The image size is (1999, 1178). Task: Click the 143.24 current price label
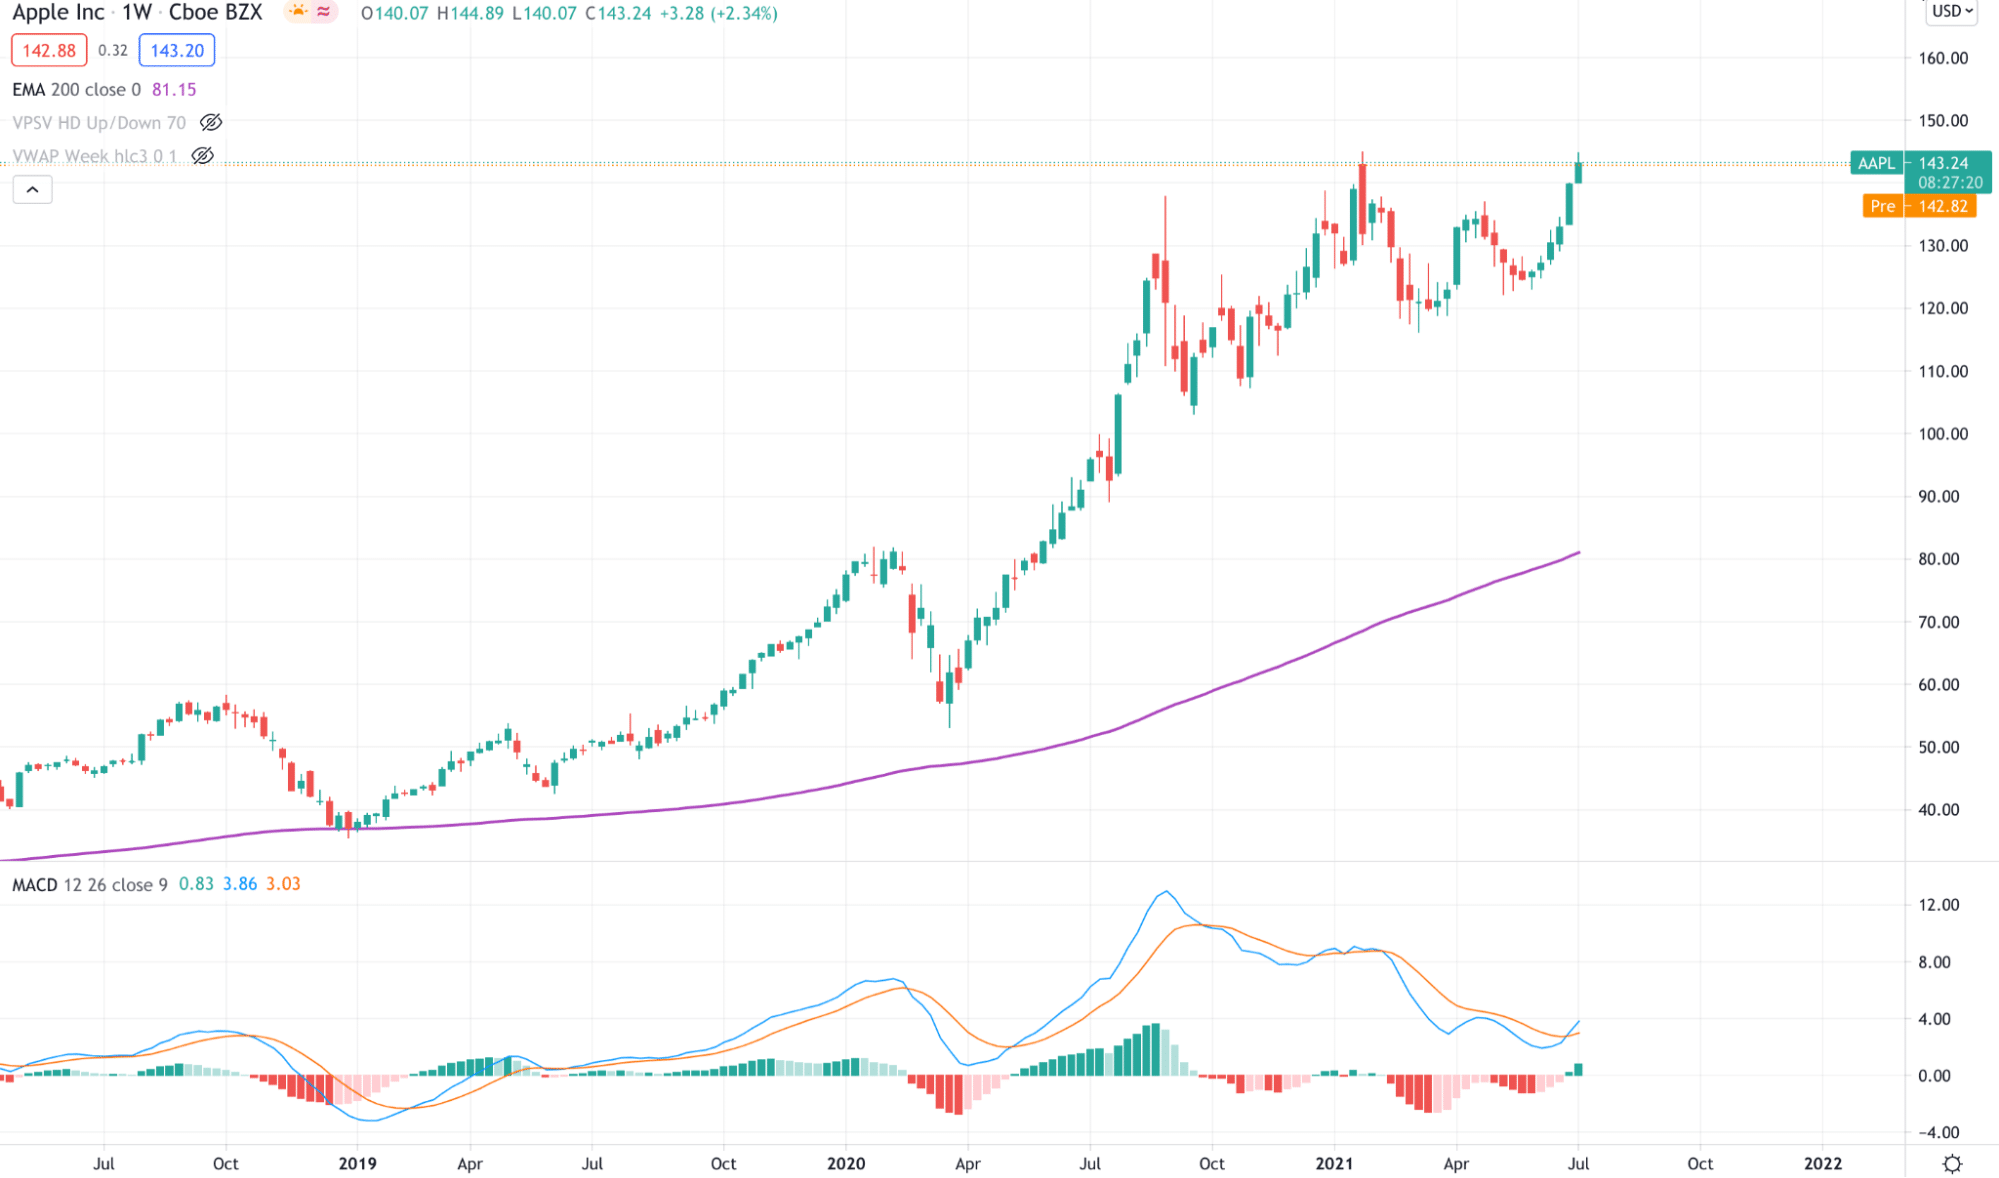(1943, 163)
